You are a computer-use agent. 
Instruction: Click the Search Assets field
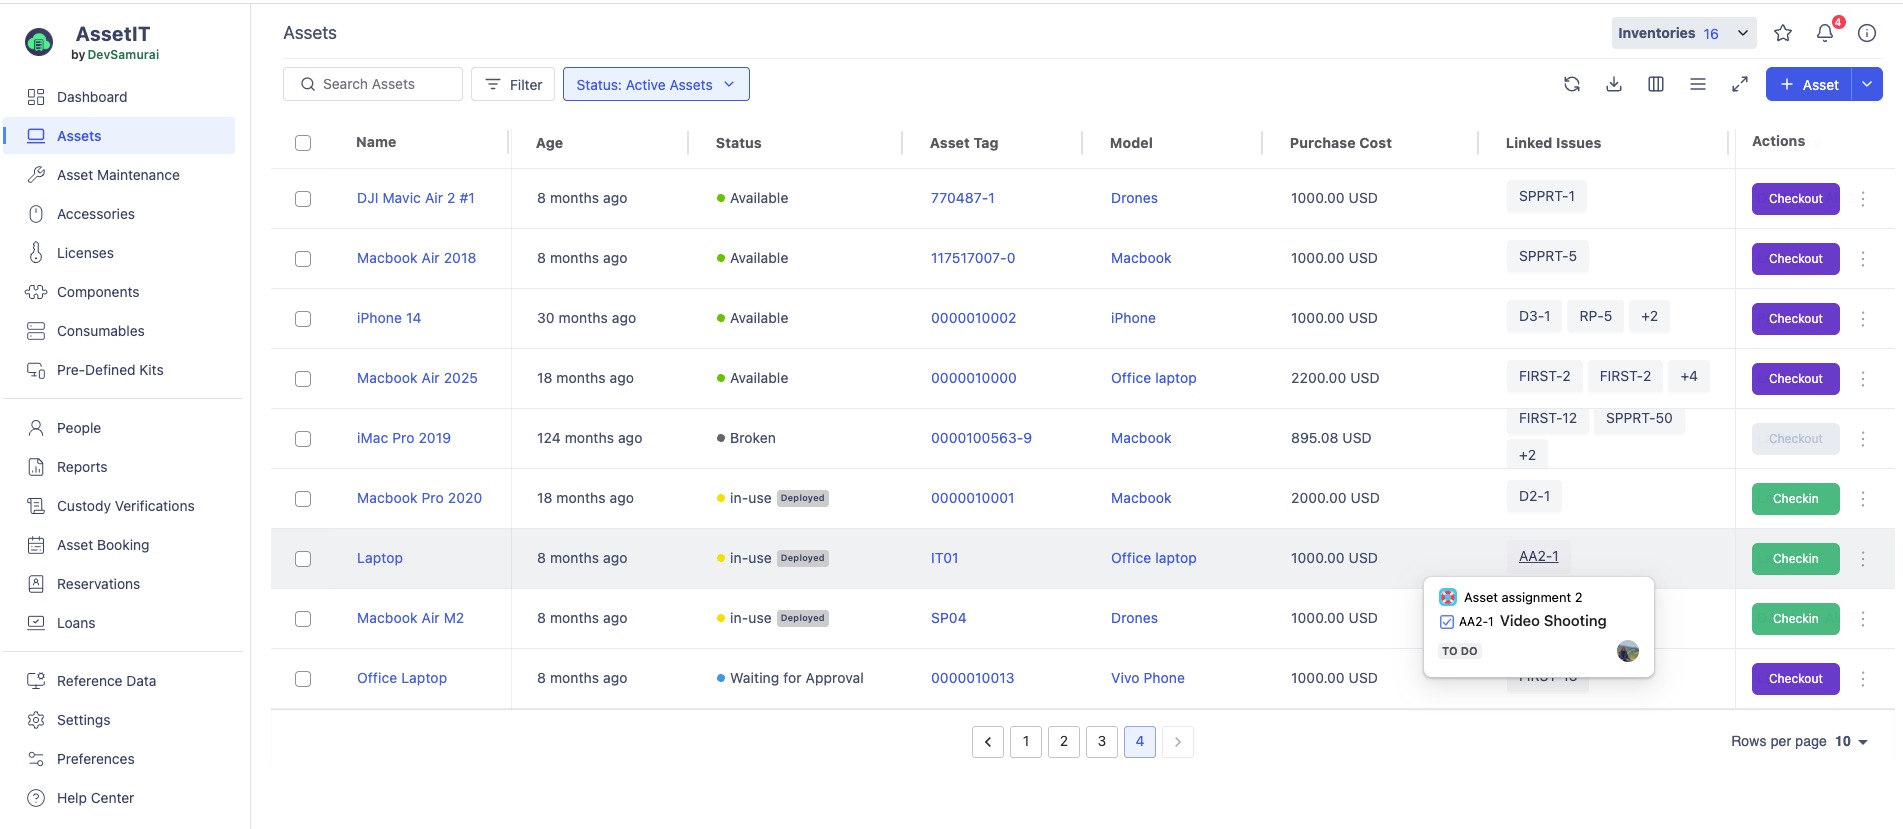pos(373,84)
